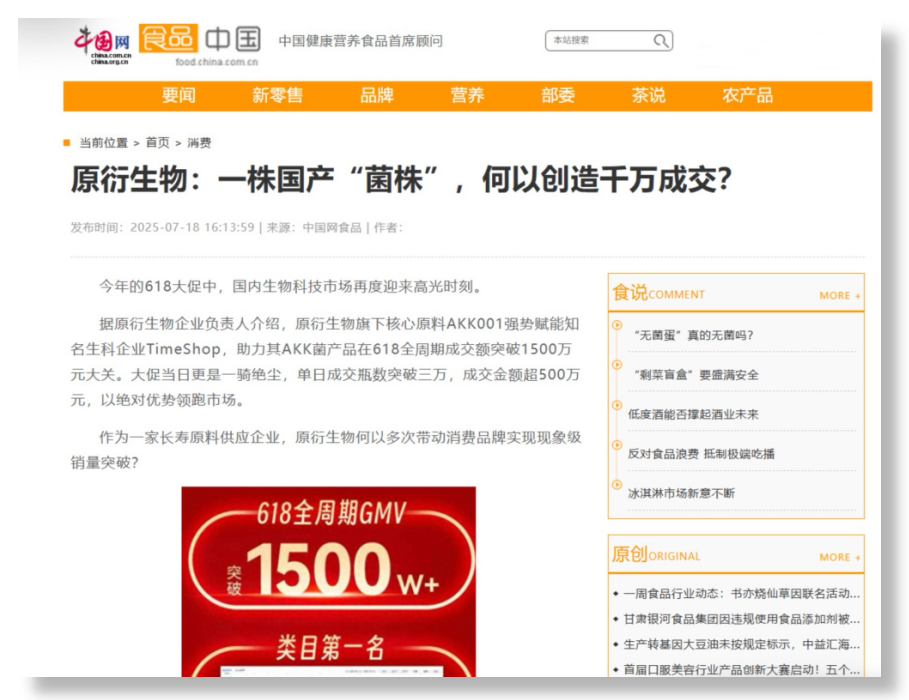Click the article headline 原衍生物

[401, 179]
